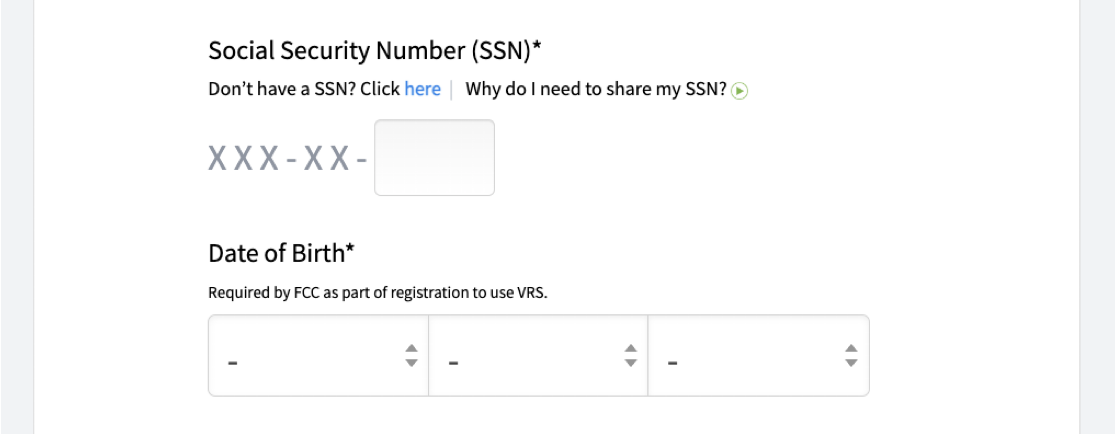Click the masked "XXX-XX-" SSN prefix
Viewport: 1116px width, 434px height.
click(286, 159)
